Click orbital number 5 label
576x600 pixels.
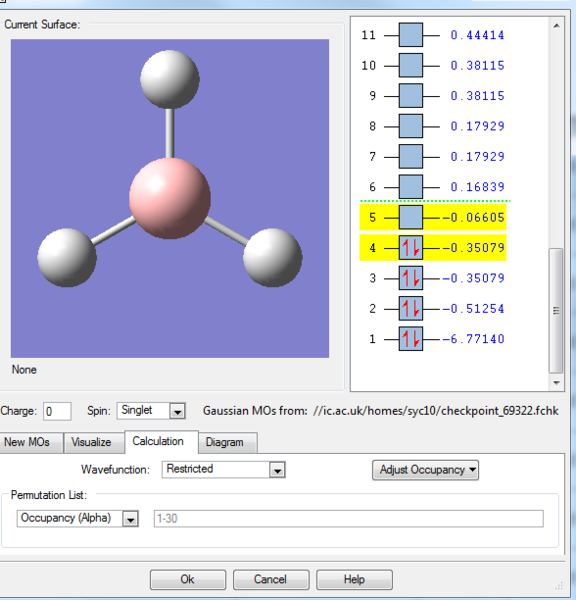coord(372,217)
